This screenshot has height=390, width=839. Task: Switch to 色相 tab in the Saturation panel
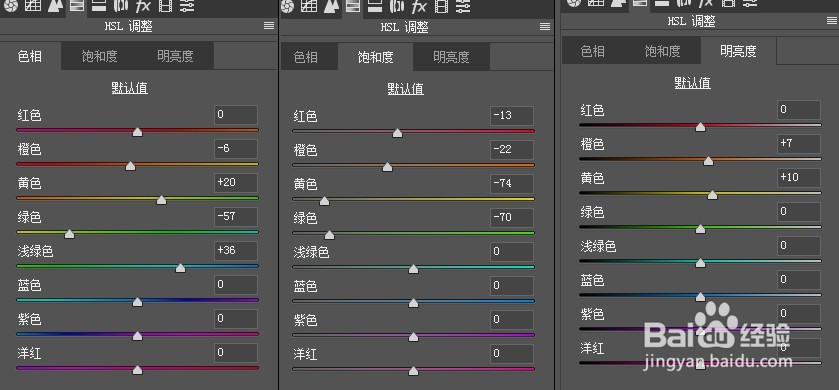(306, 57)
